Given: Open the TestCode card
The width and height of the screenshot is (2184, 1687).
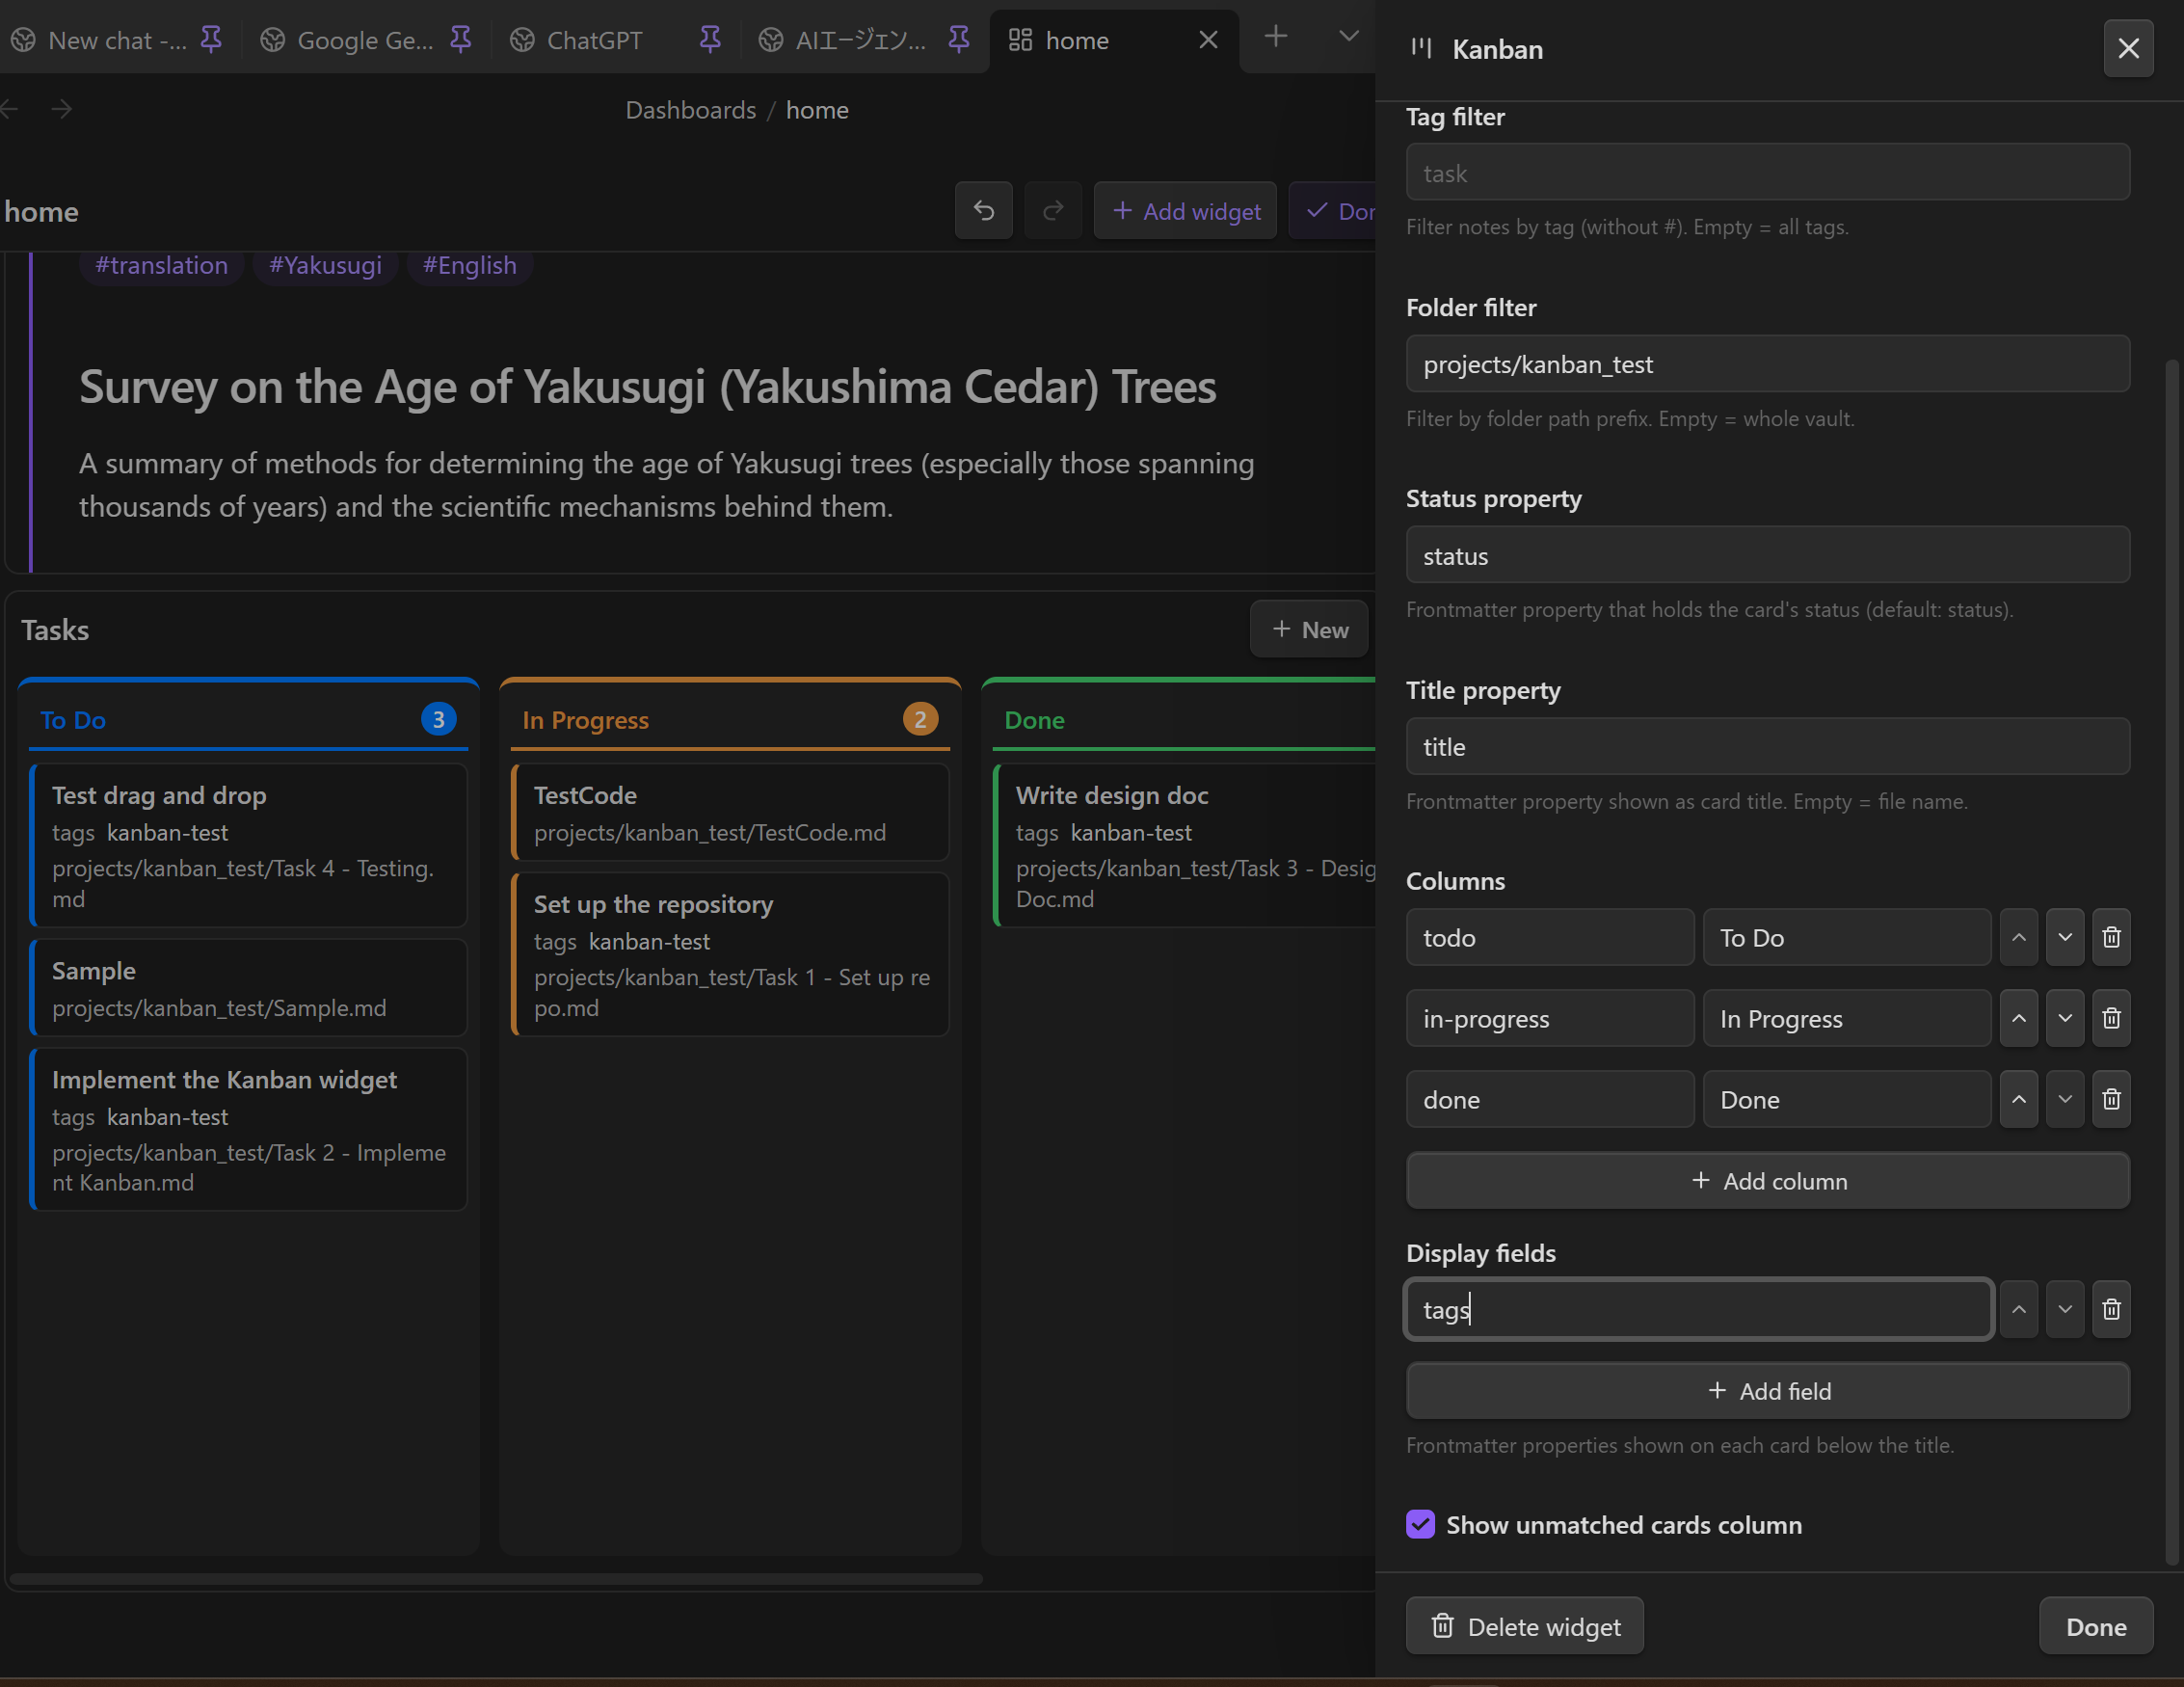Looking at the screenshot, I should point(731,813).
